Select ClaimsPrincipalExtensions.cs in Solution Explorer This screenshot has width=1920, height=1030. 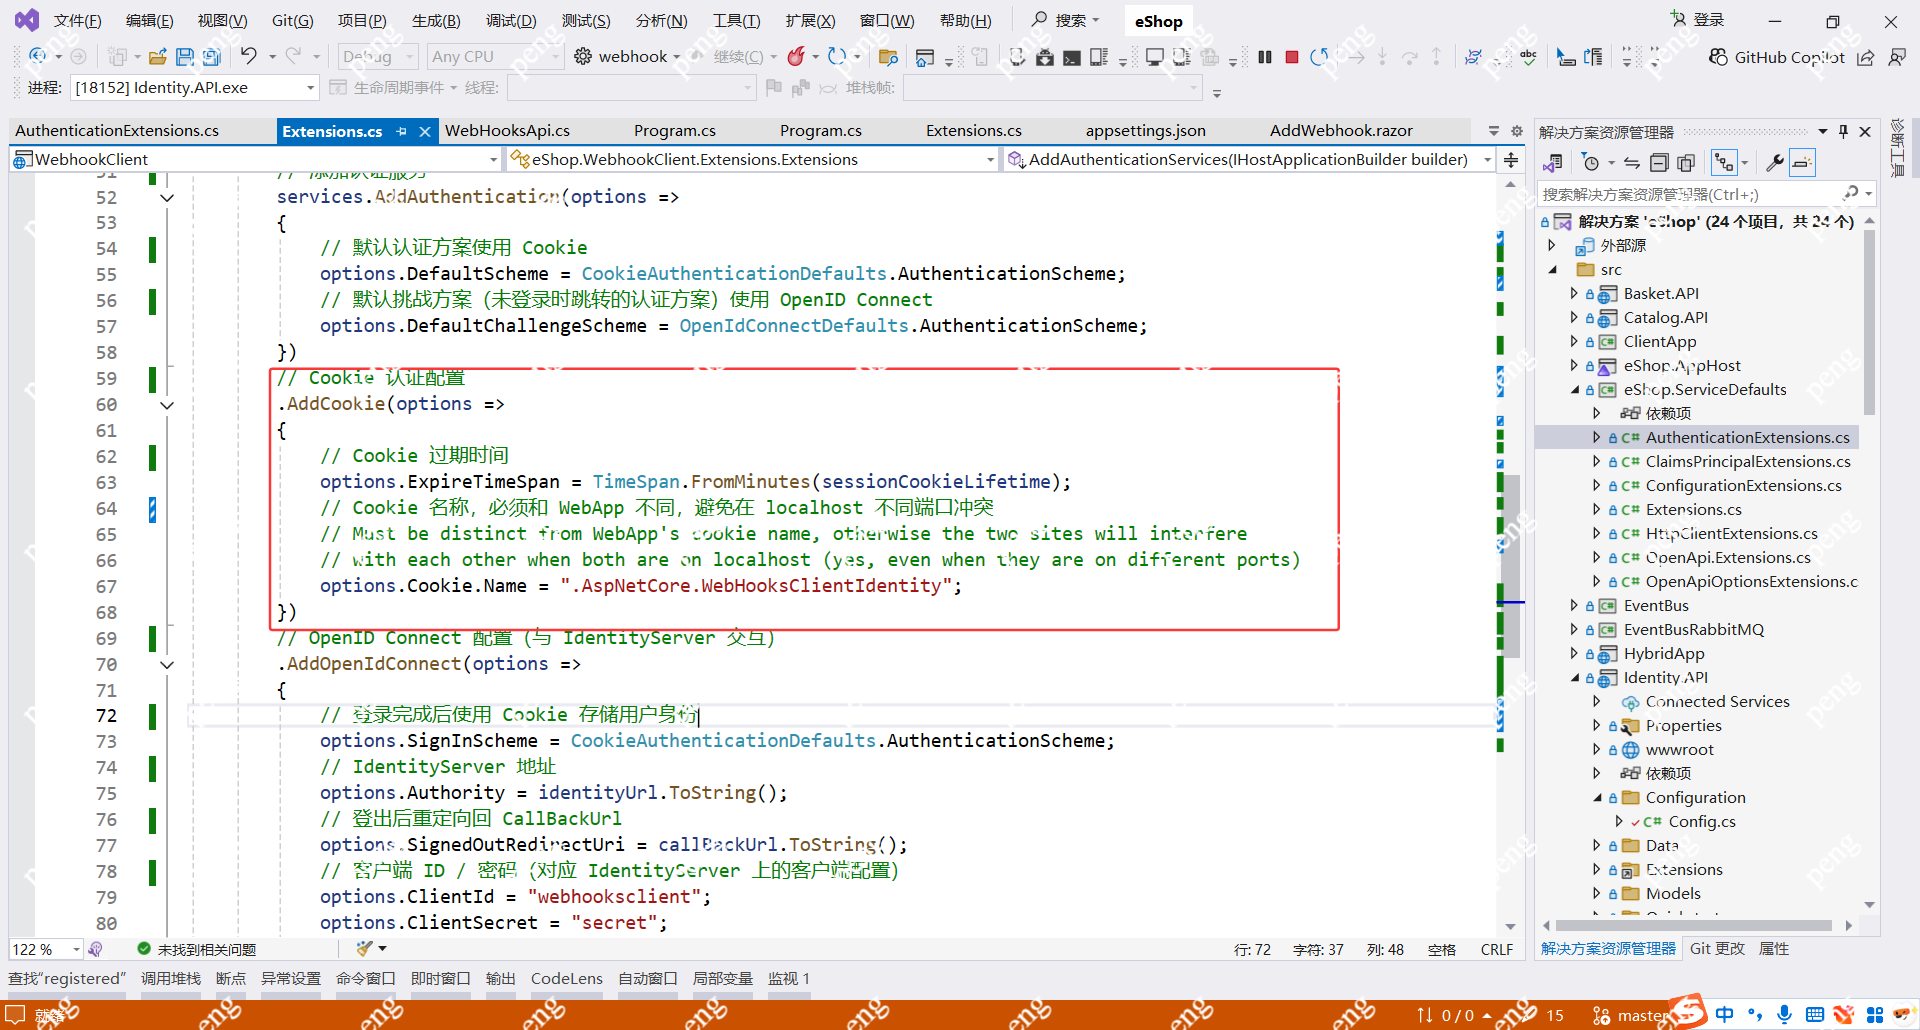(x=1748, y=462)
